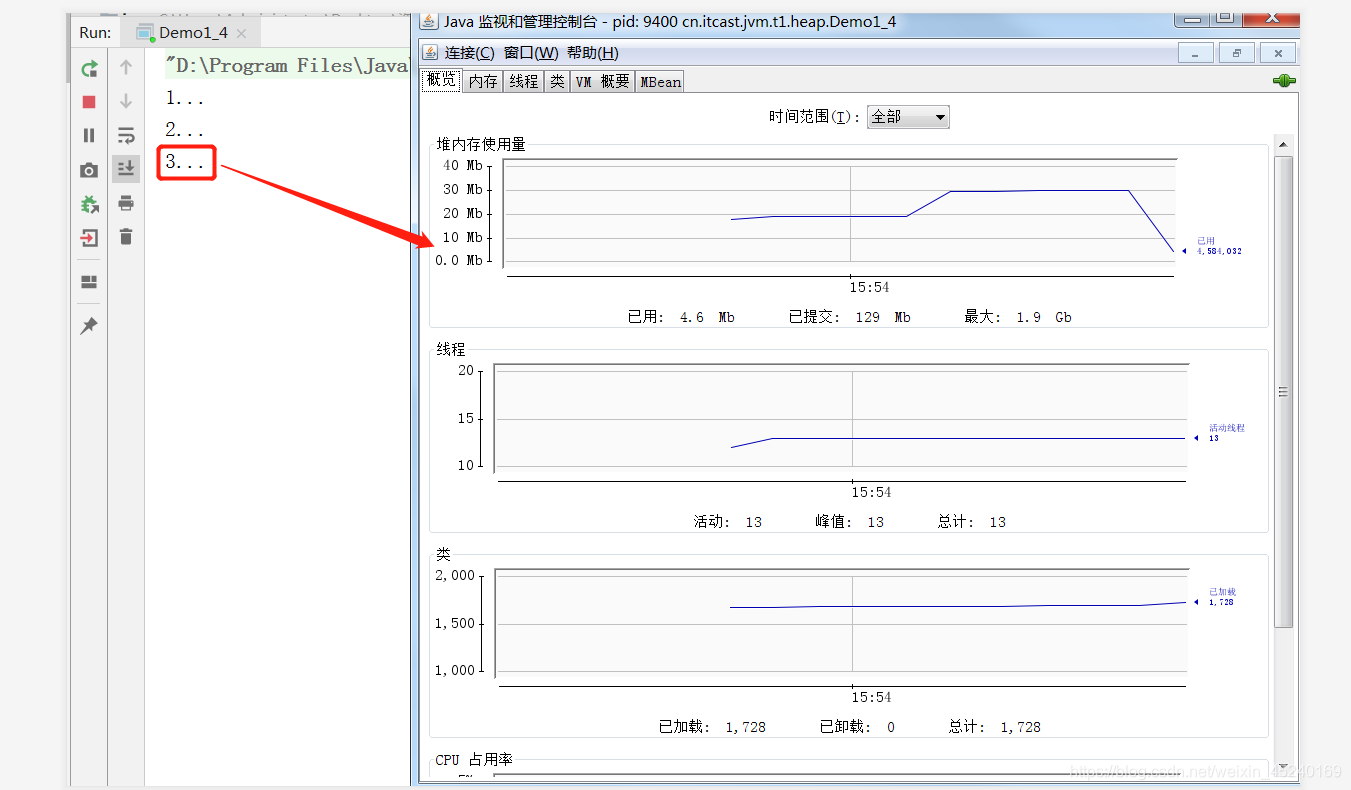Switch to the VM 概要 tab
The image size is (1351, 790).
pos(603,82)
